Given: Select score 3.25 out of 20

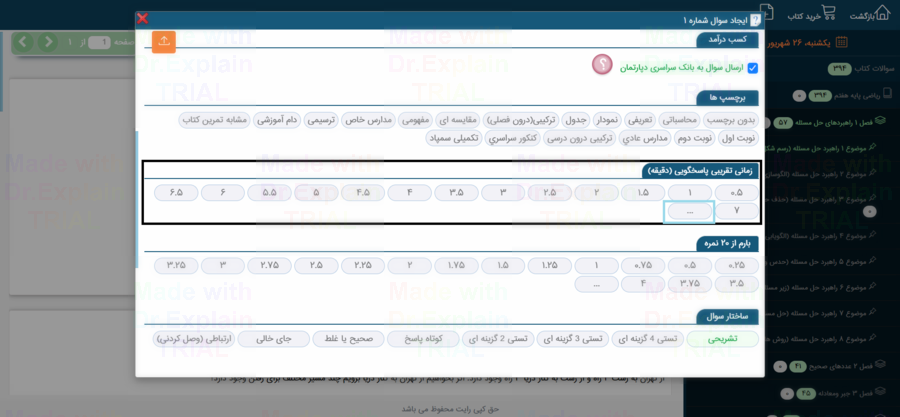Looking at the screenshot, I should coord(176,266).
